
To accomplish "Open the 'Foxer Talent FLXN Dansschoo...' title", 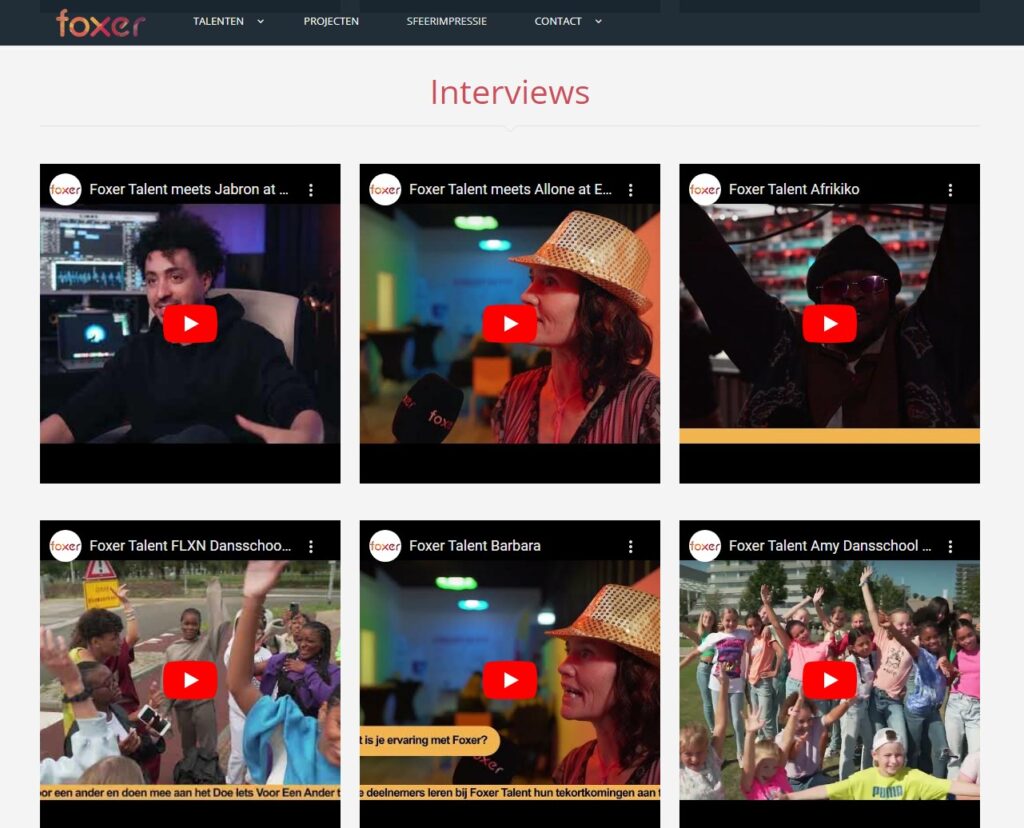I will [191, 546].
